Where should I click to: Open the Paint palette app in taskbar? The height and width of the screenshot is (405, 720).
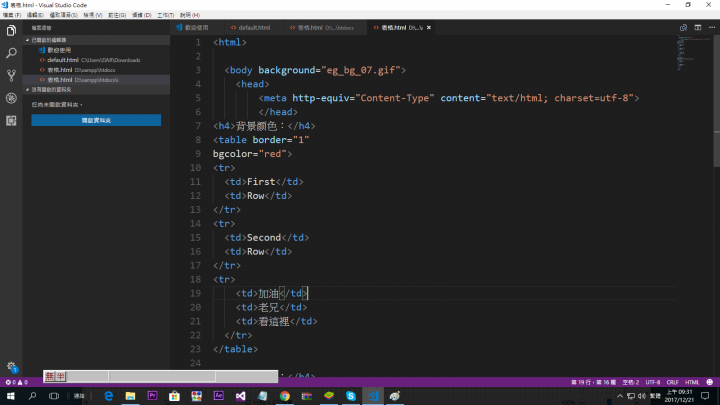pos(395,396)
